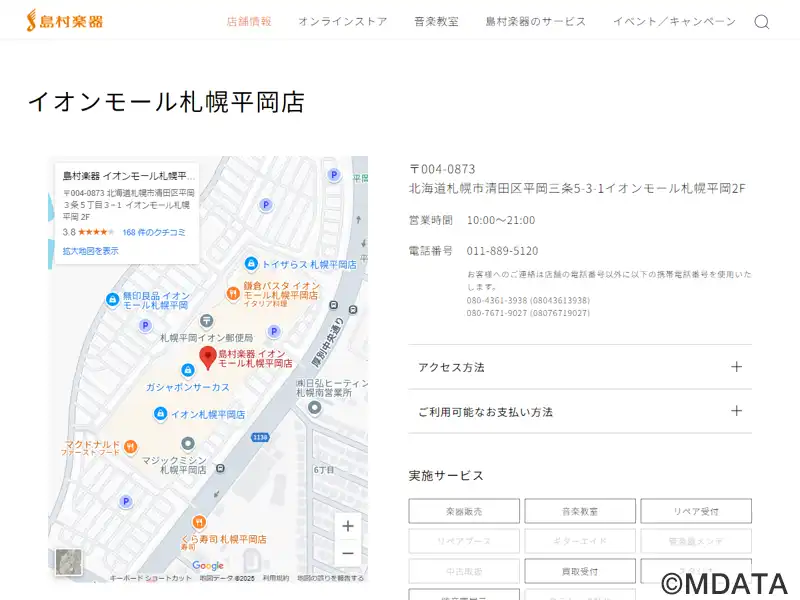Click the 拡大地図を表示 link on the map card

point(90,251)
